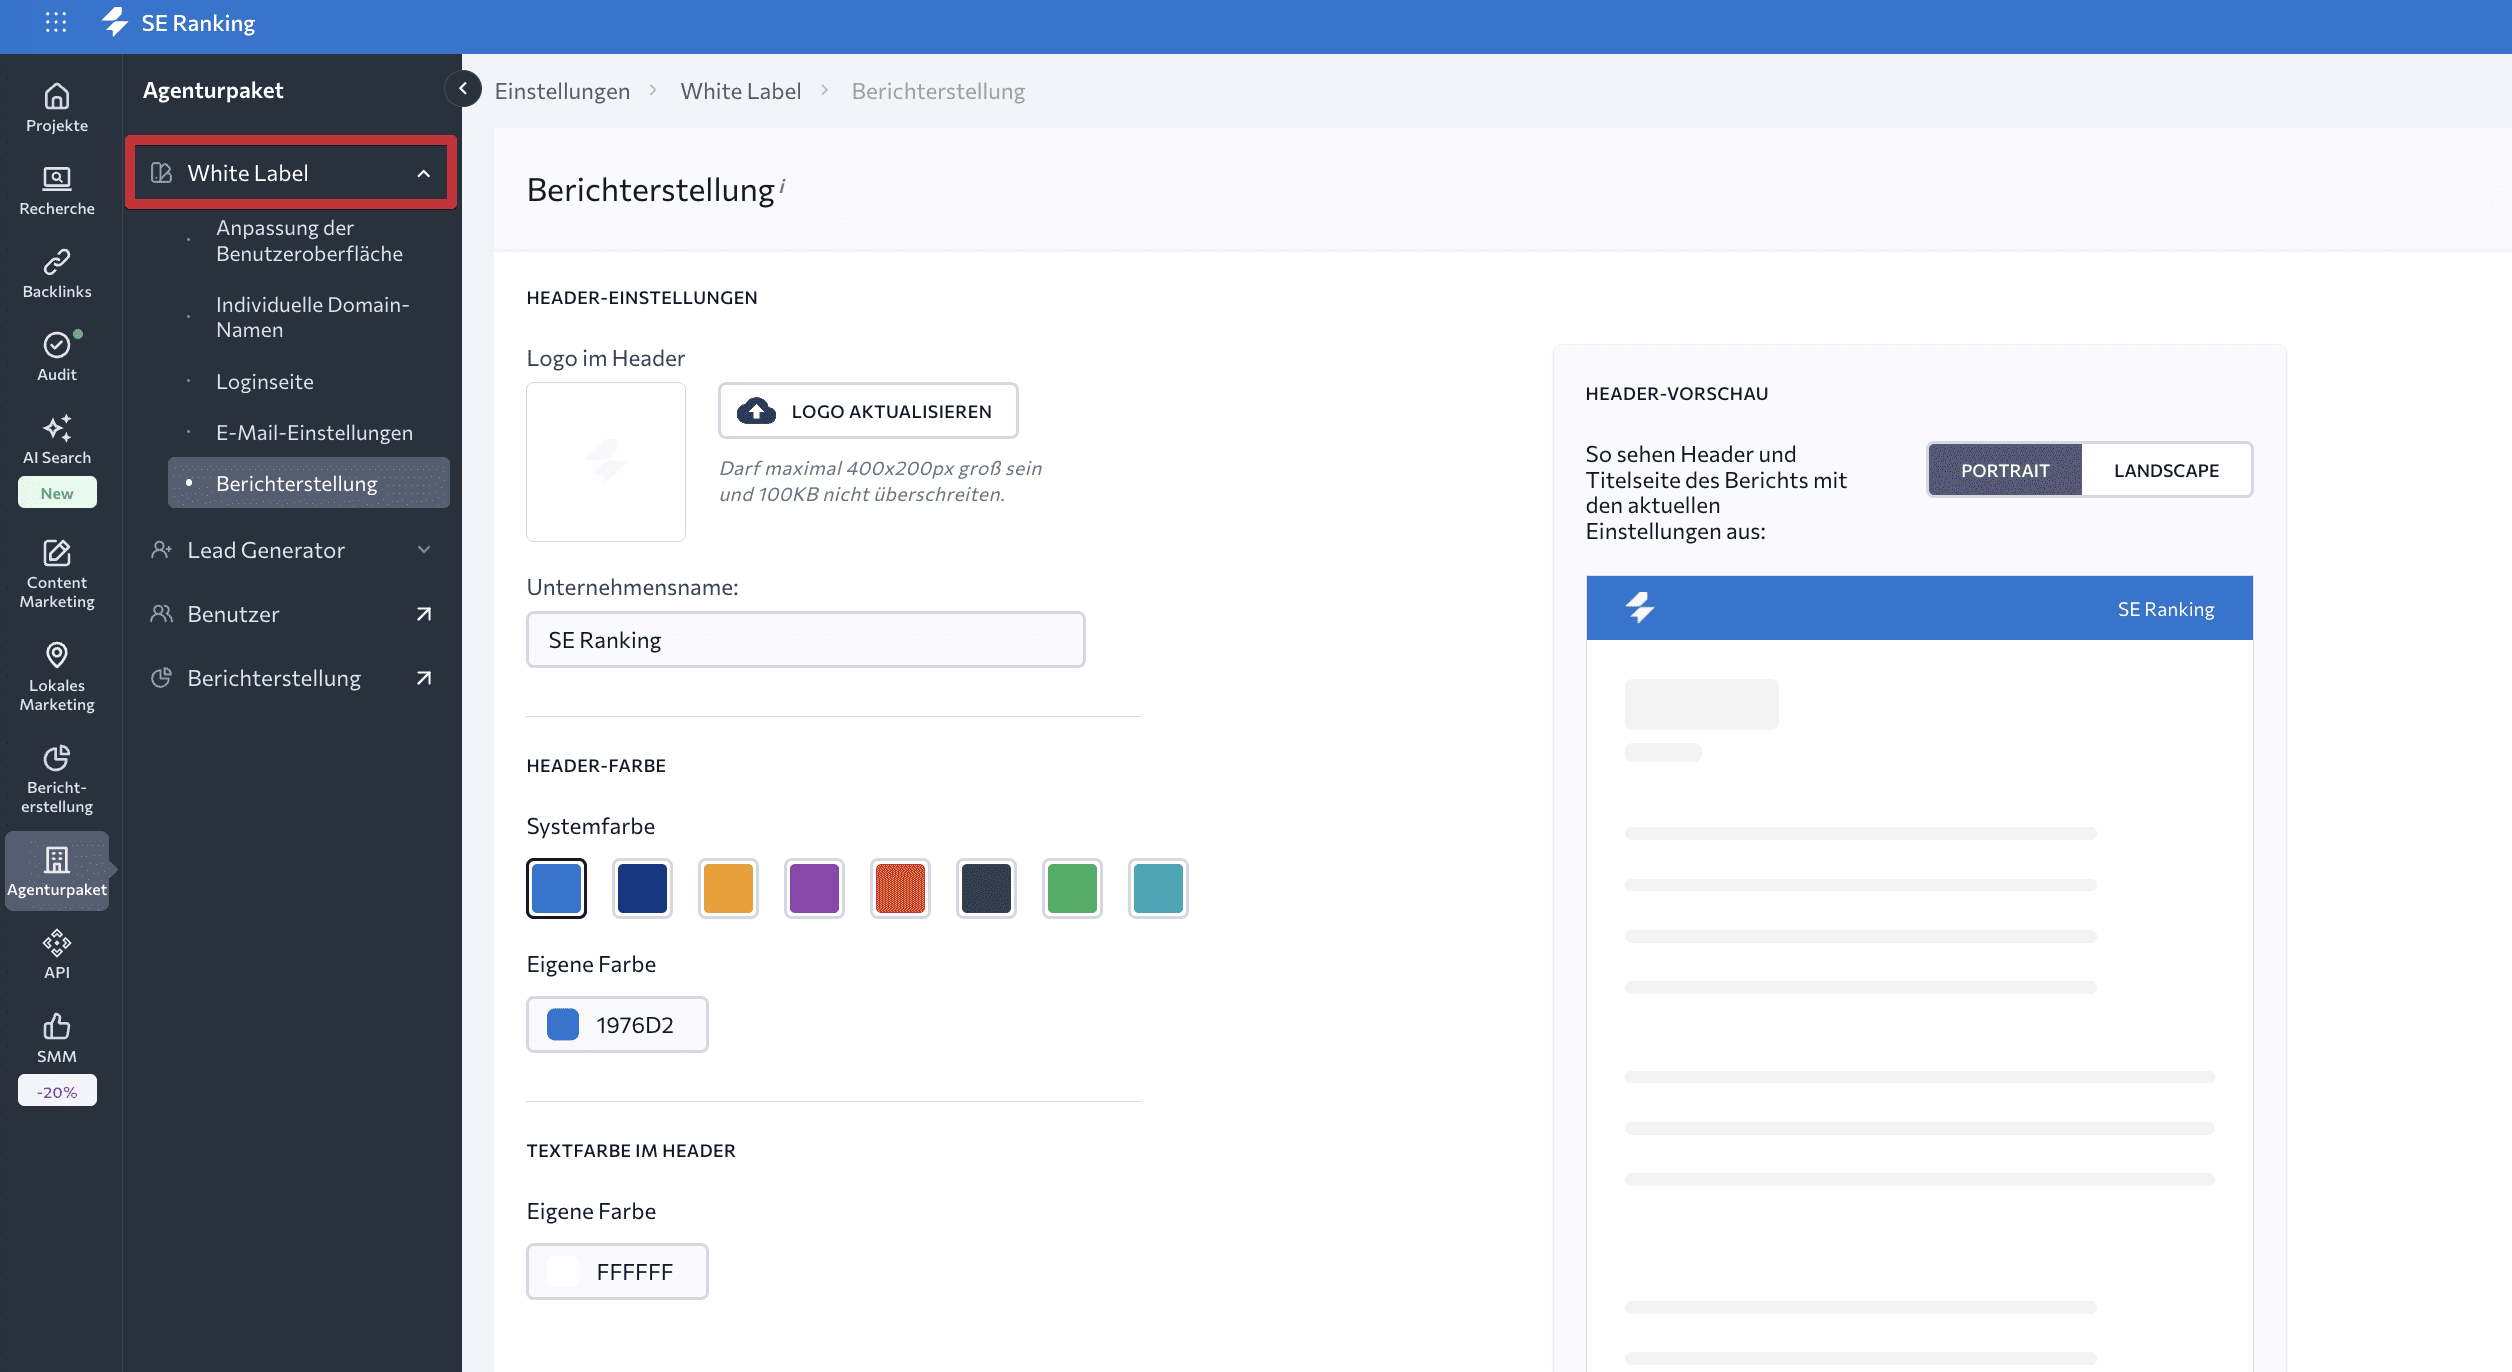This screenshot has height=1372, width=2512.
Task: Open E-Mail-Einstellungen submenu item
Action: (x=314, y=433)
